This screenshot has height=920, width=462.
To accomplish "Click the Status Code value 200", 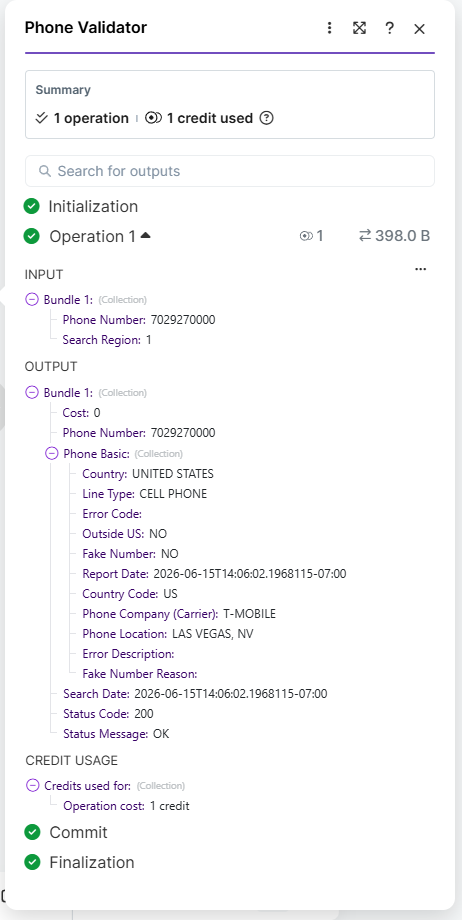I will 143,713.
